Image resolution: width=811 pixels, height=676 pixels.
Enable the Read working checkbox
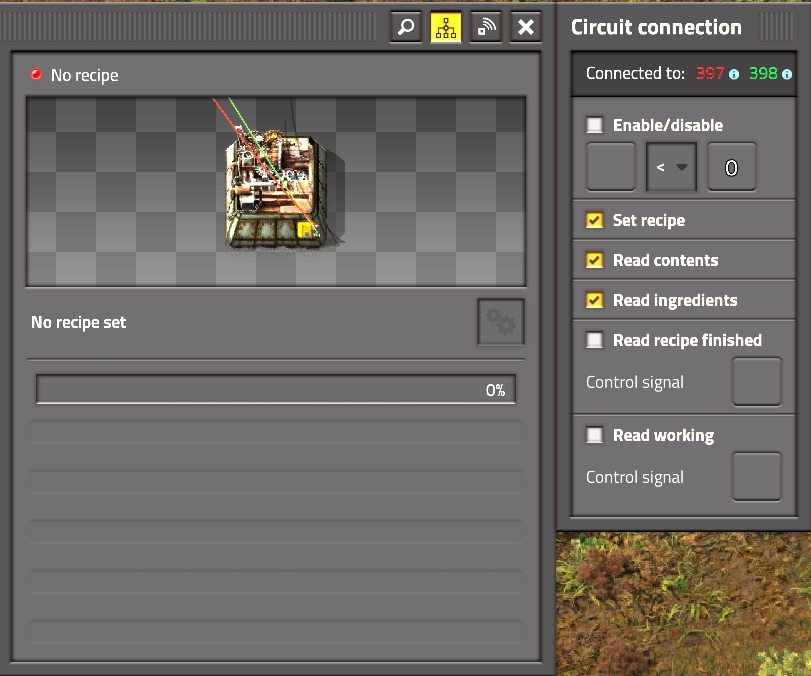pyautogui.click(x=594, y=435)
